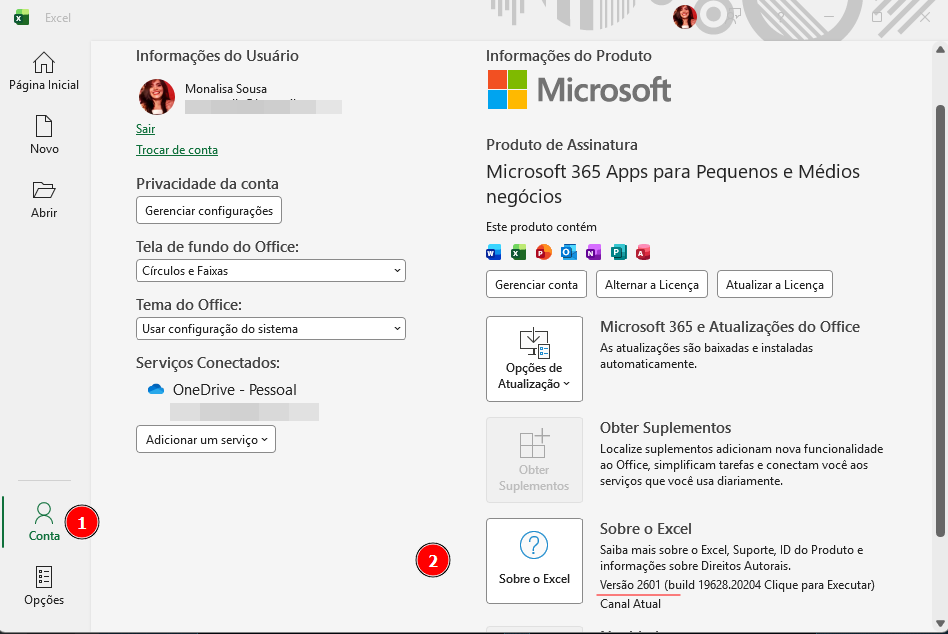948x634 pixels.
Task: Expand the Adicionar um serviço dropdown
Action: 206,439
